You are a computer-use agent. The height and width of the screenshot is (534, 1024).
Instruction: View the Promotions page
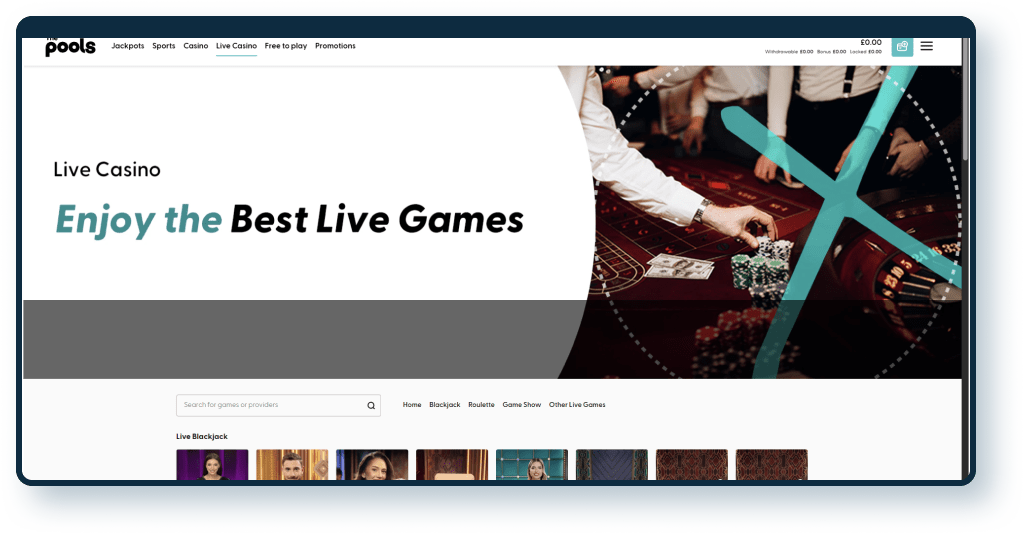pos(335,46)
